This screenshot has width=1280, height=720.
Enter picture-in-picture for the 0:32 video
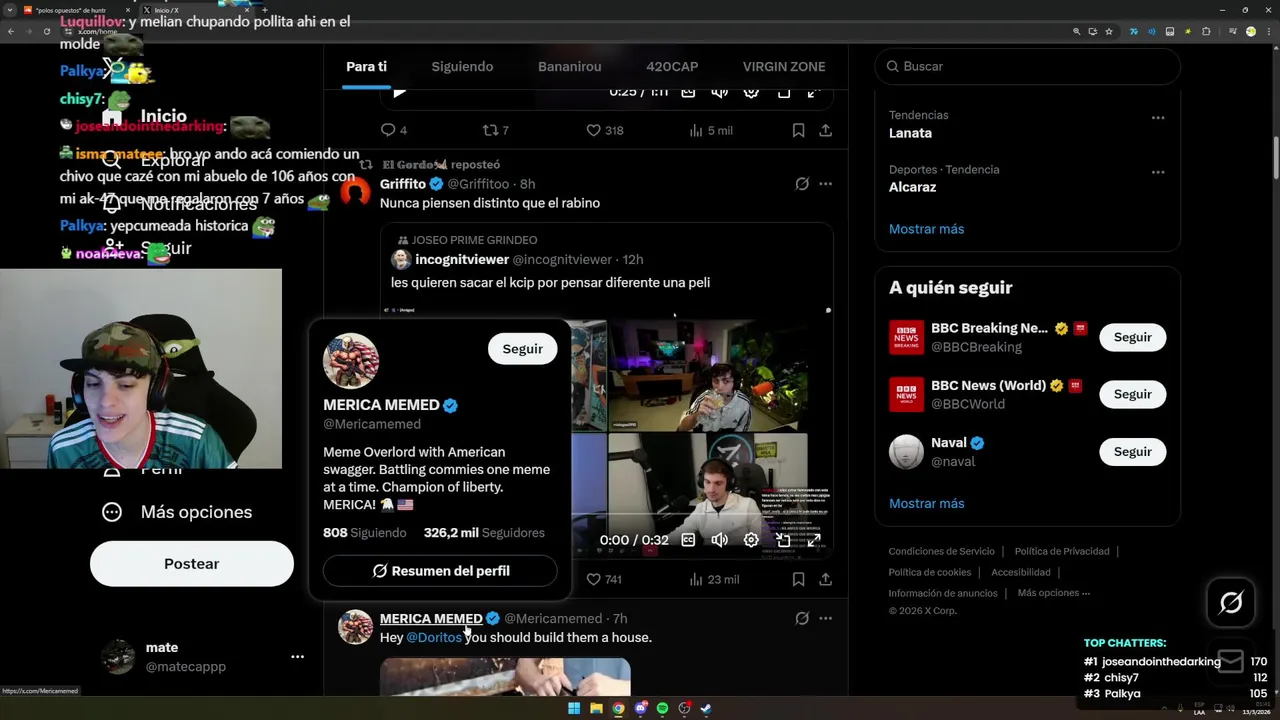click(x=783, y=540)
